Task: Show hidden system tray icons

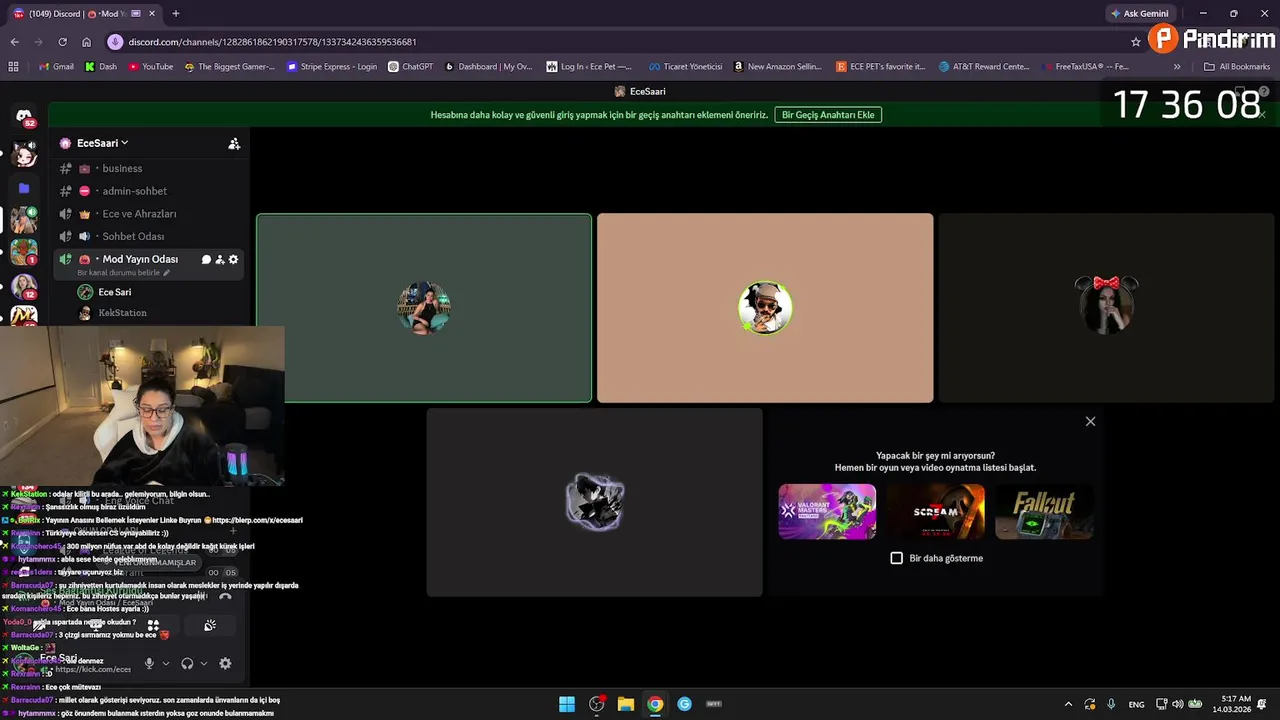Action: point(1068,704)
